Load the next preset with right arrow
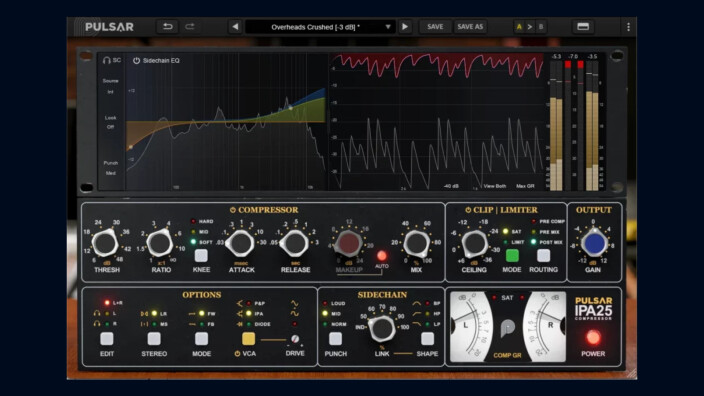This screenshot has width=704, height=396. pyautogui.click(x=405, y=26)
